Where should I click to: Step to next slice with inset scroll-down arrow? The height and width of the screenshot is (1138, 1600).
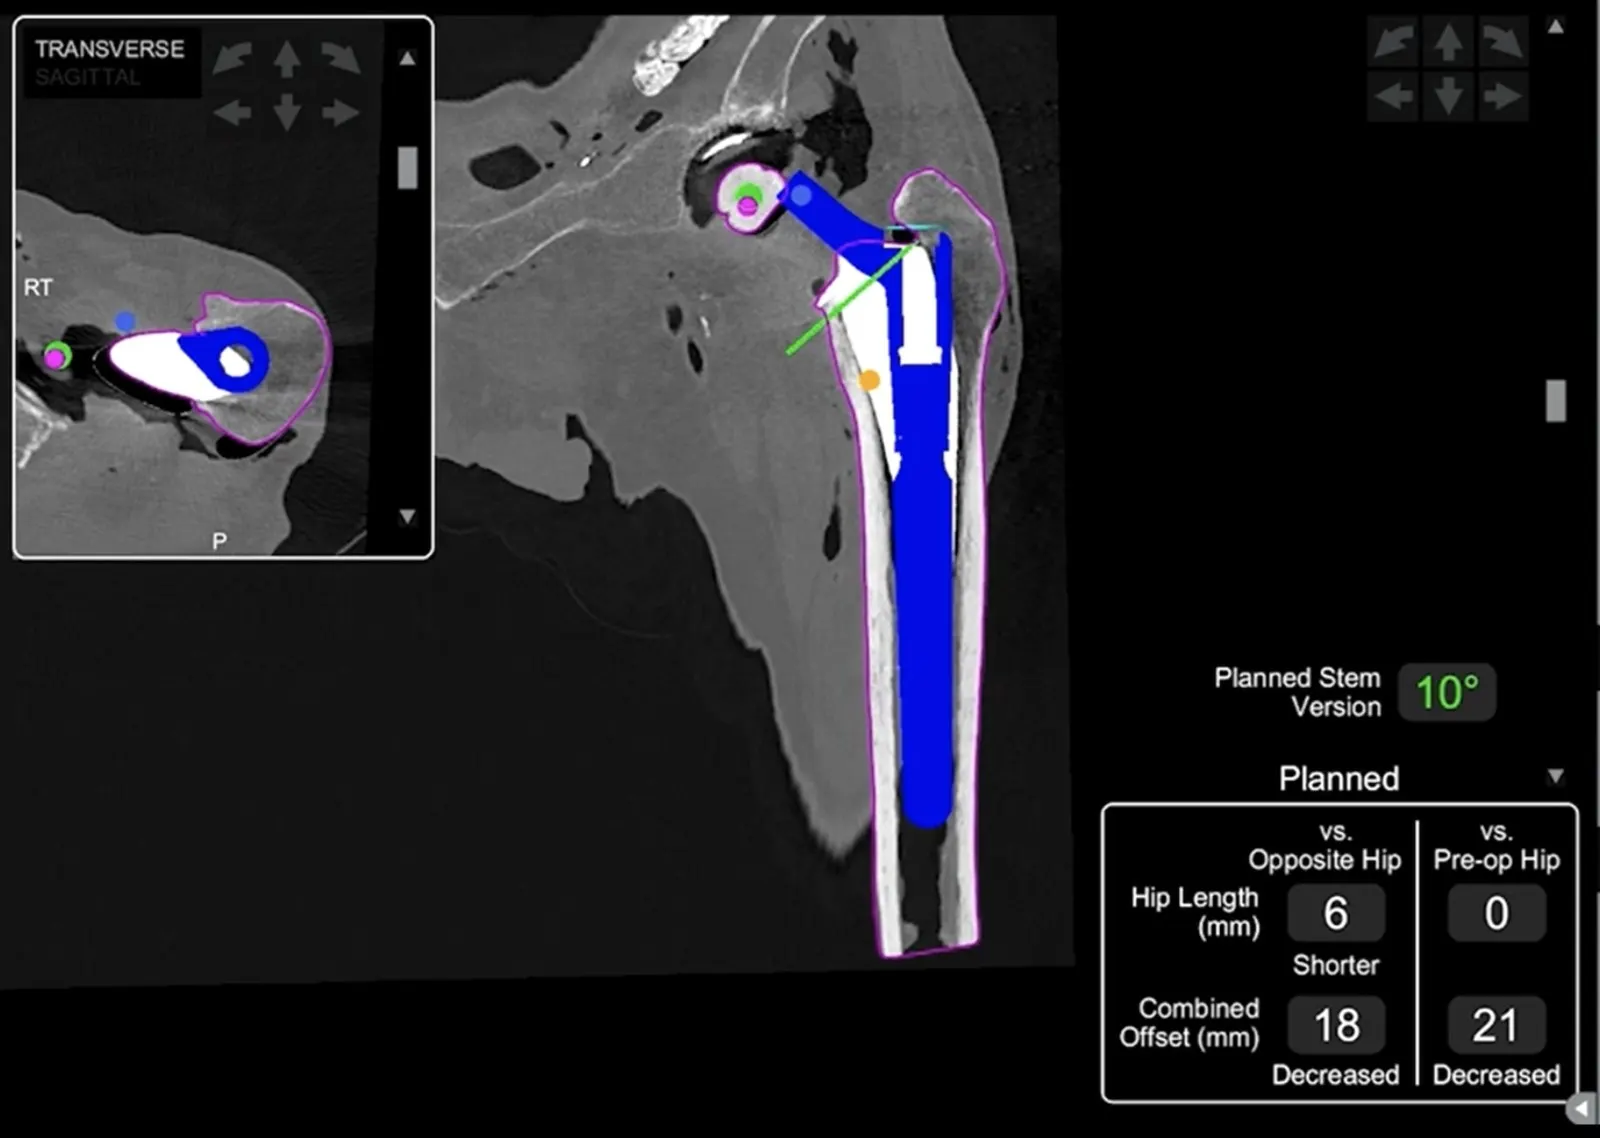[x=407, y=517]
